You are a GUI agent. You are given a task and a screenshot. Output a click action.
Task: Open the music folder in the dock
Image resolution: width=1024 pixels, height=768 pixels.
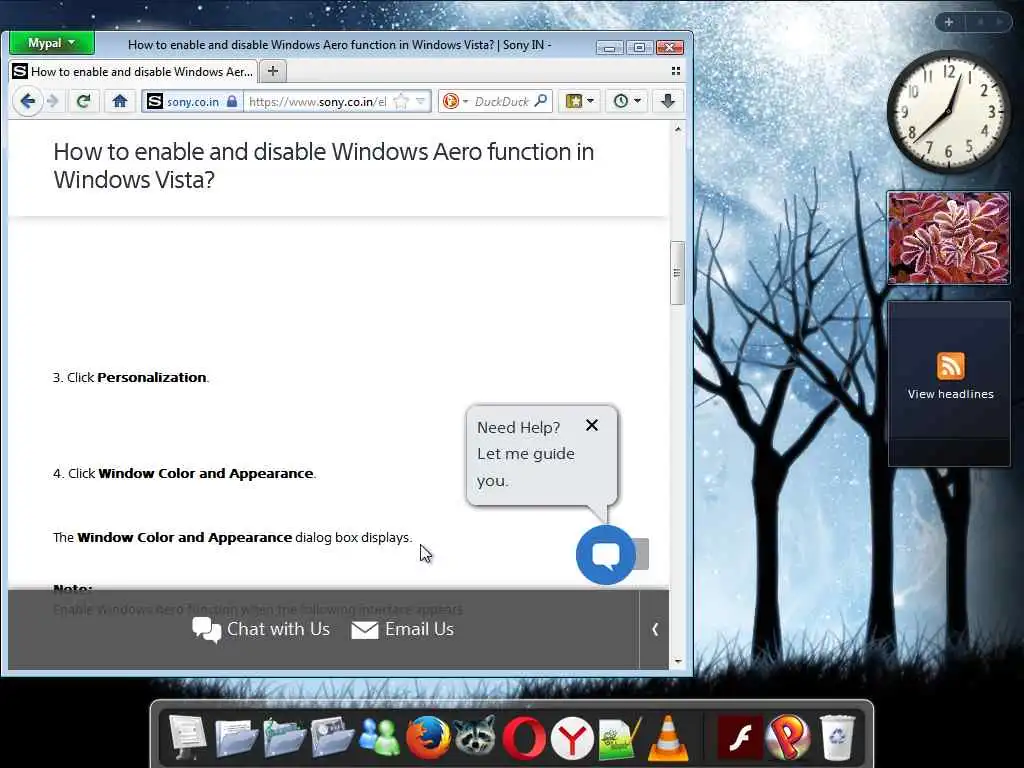pos(284,738)
